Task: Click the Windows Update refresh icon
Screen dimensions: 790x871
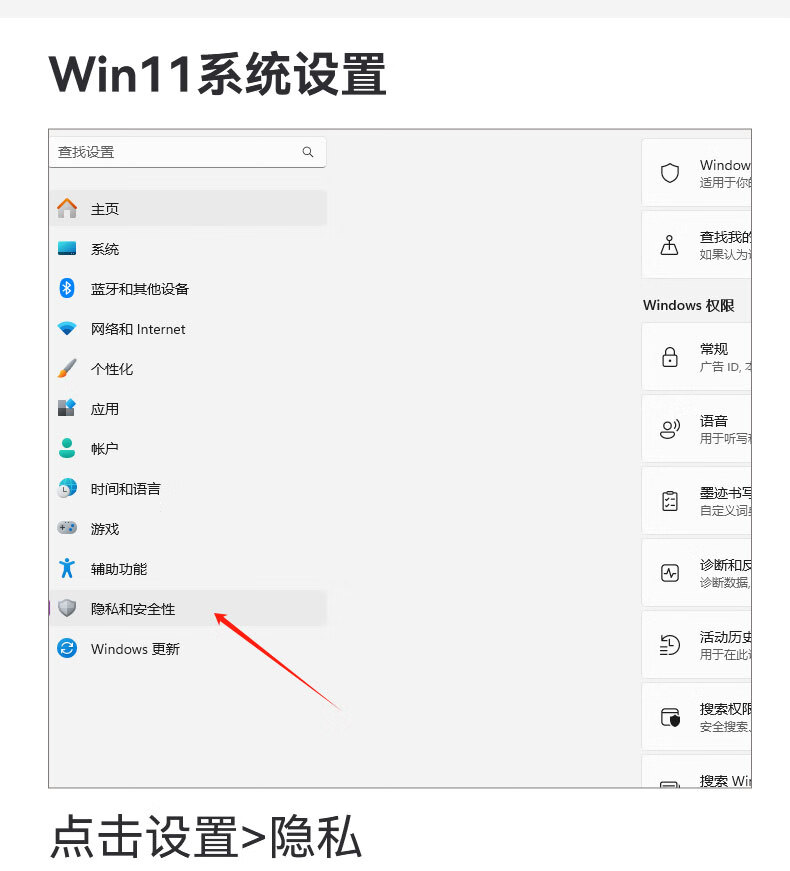Action: tap(67, 648)
